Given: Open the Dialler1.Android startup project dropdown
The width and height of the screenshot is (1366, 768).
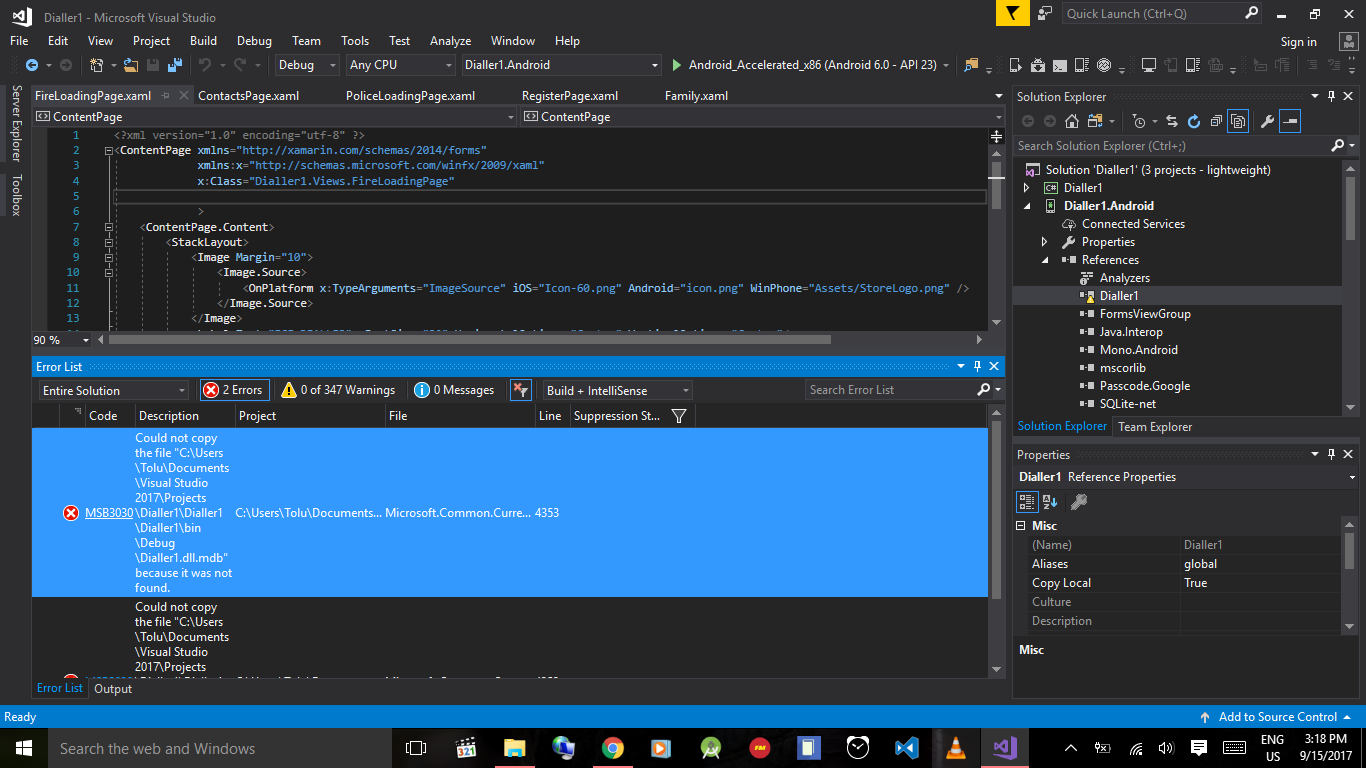Looking at the screenshot, I should (562, 65).
